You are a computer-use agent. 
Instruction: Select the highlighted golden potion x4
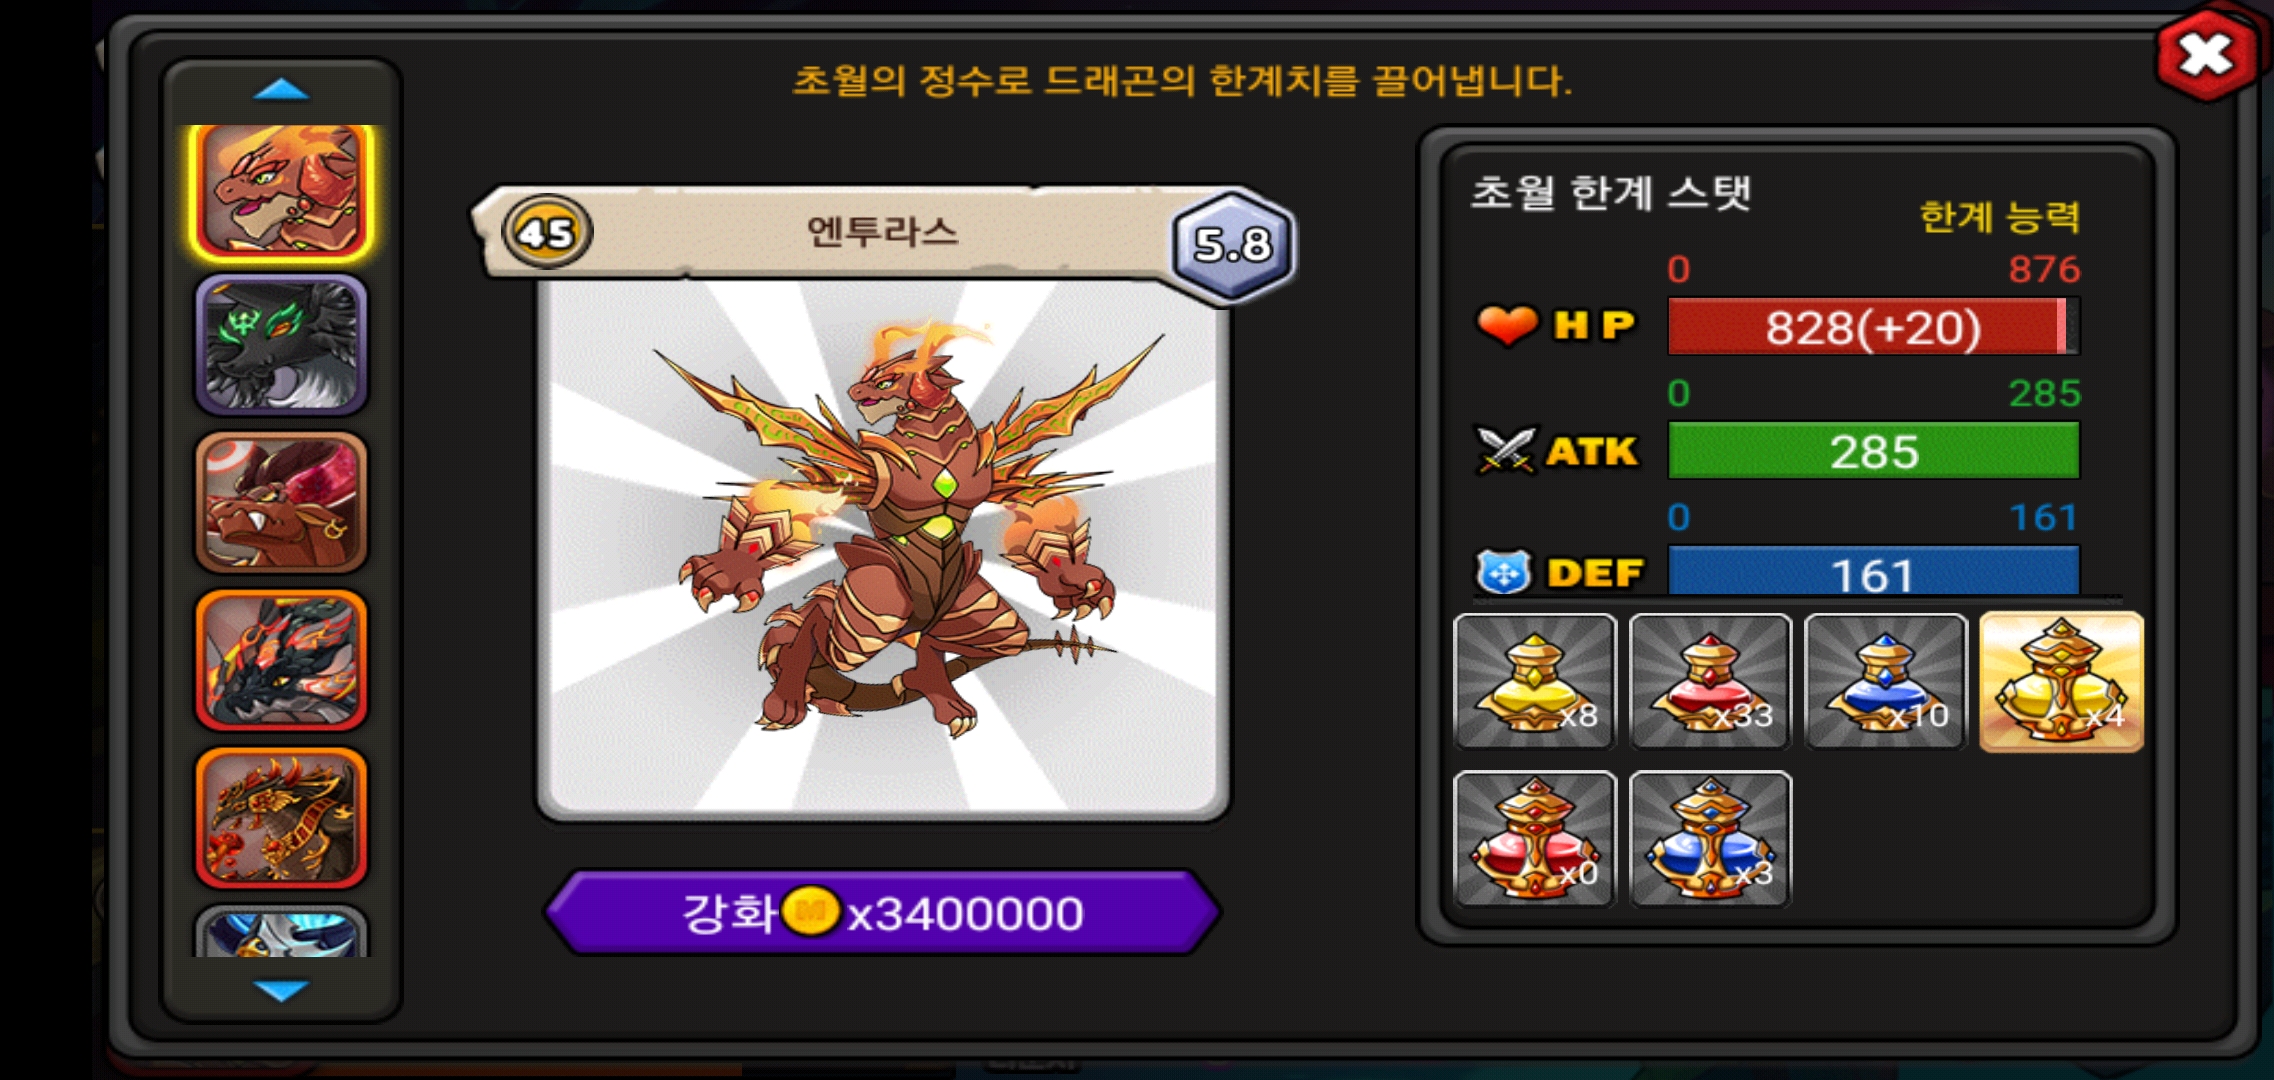point(2061,681)
